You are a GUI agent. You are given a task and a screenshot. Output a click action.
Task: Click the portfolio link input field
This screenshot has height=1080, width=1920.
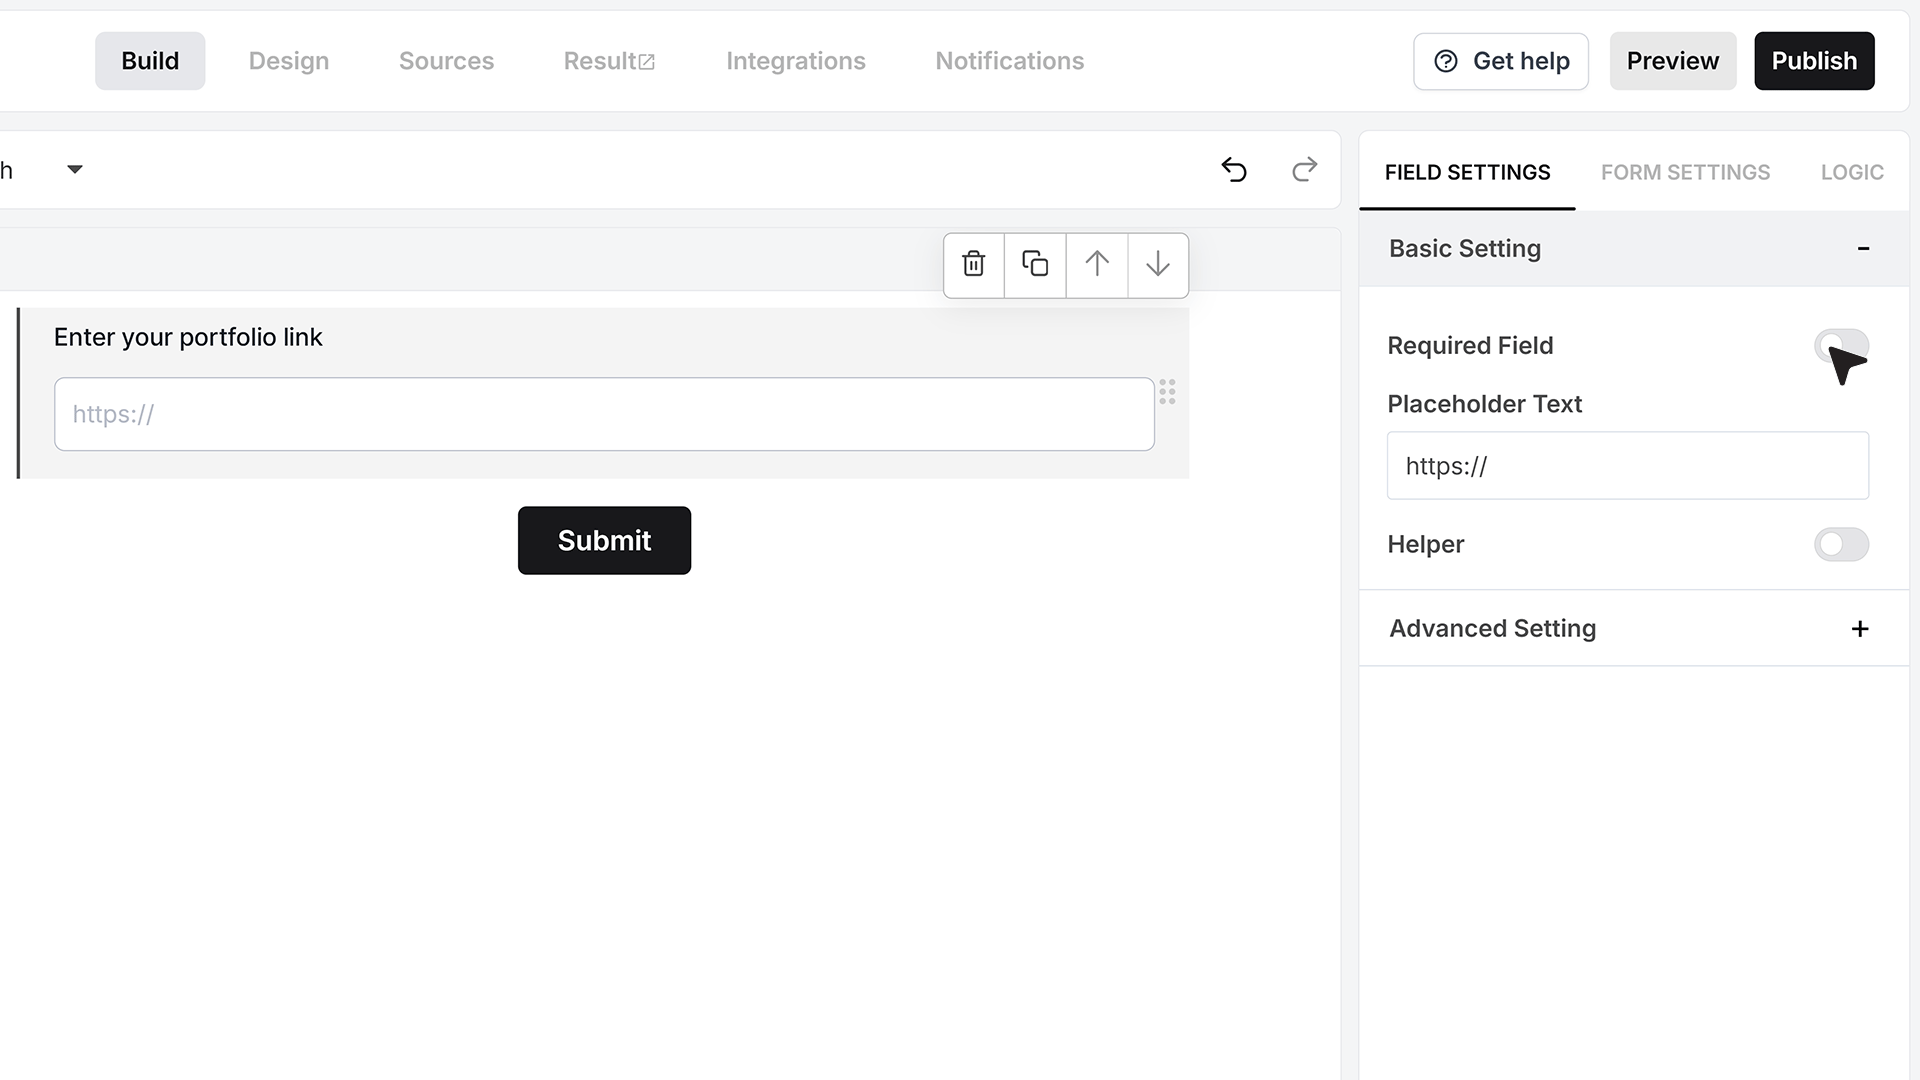(604, 414)
